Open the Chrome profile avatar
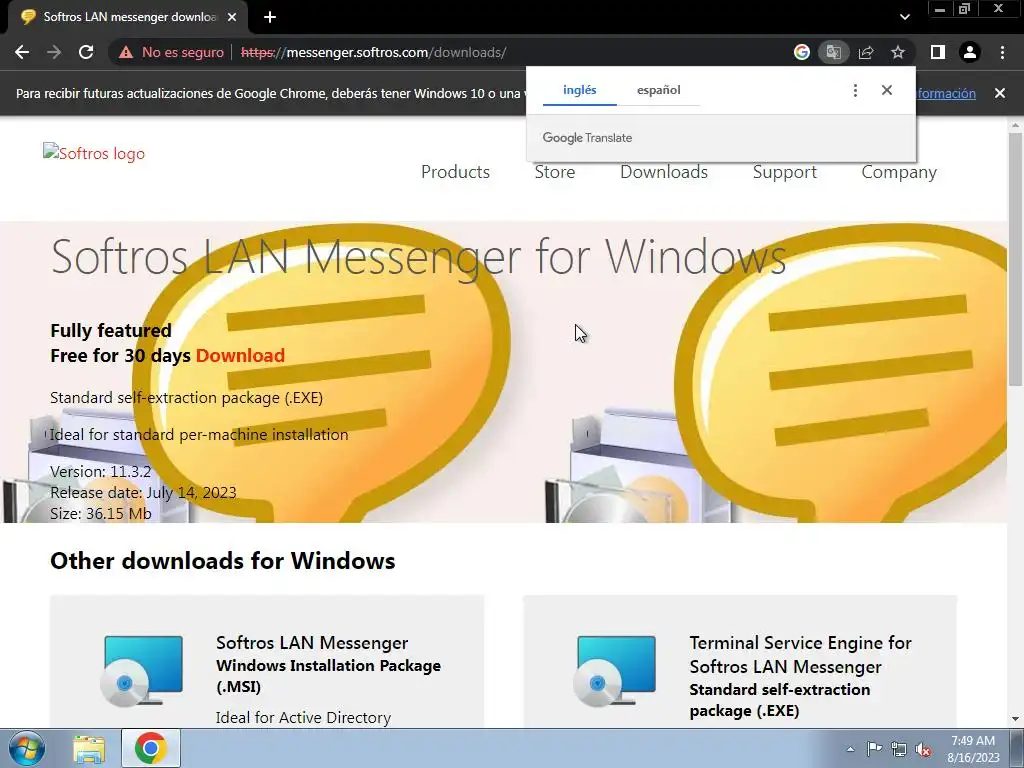1024x768 pixels. coord(970,52)
